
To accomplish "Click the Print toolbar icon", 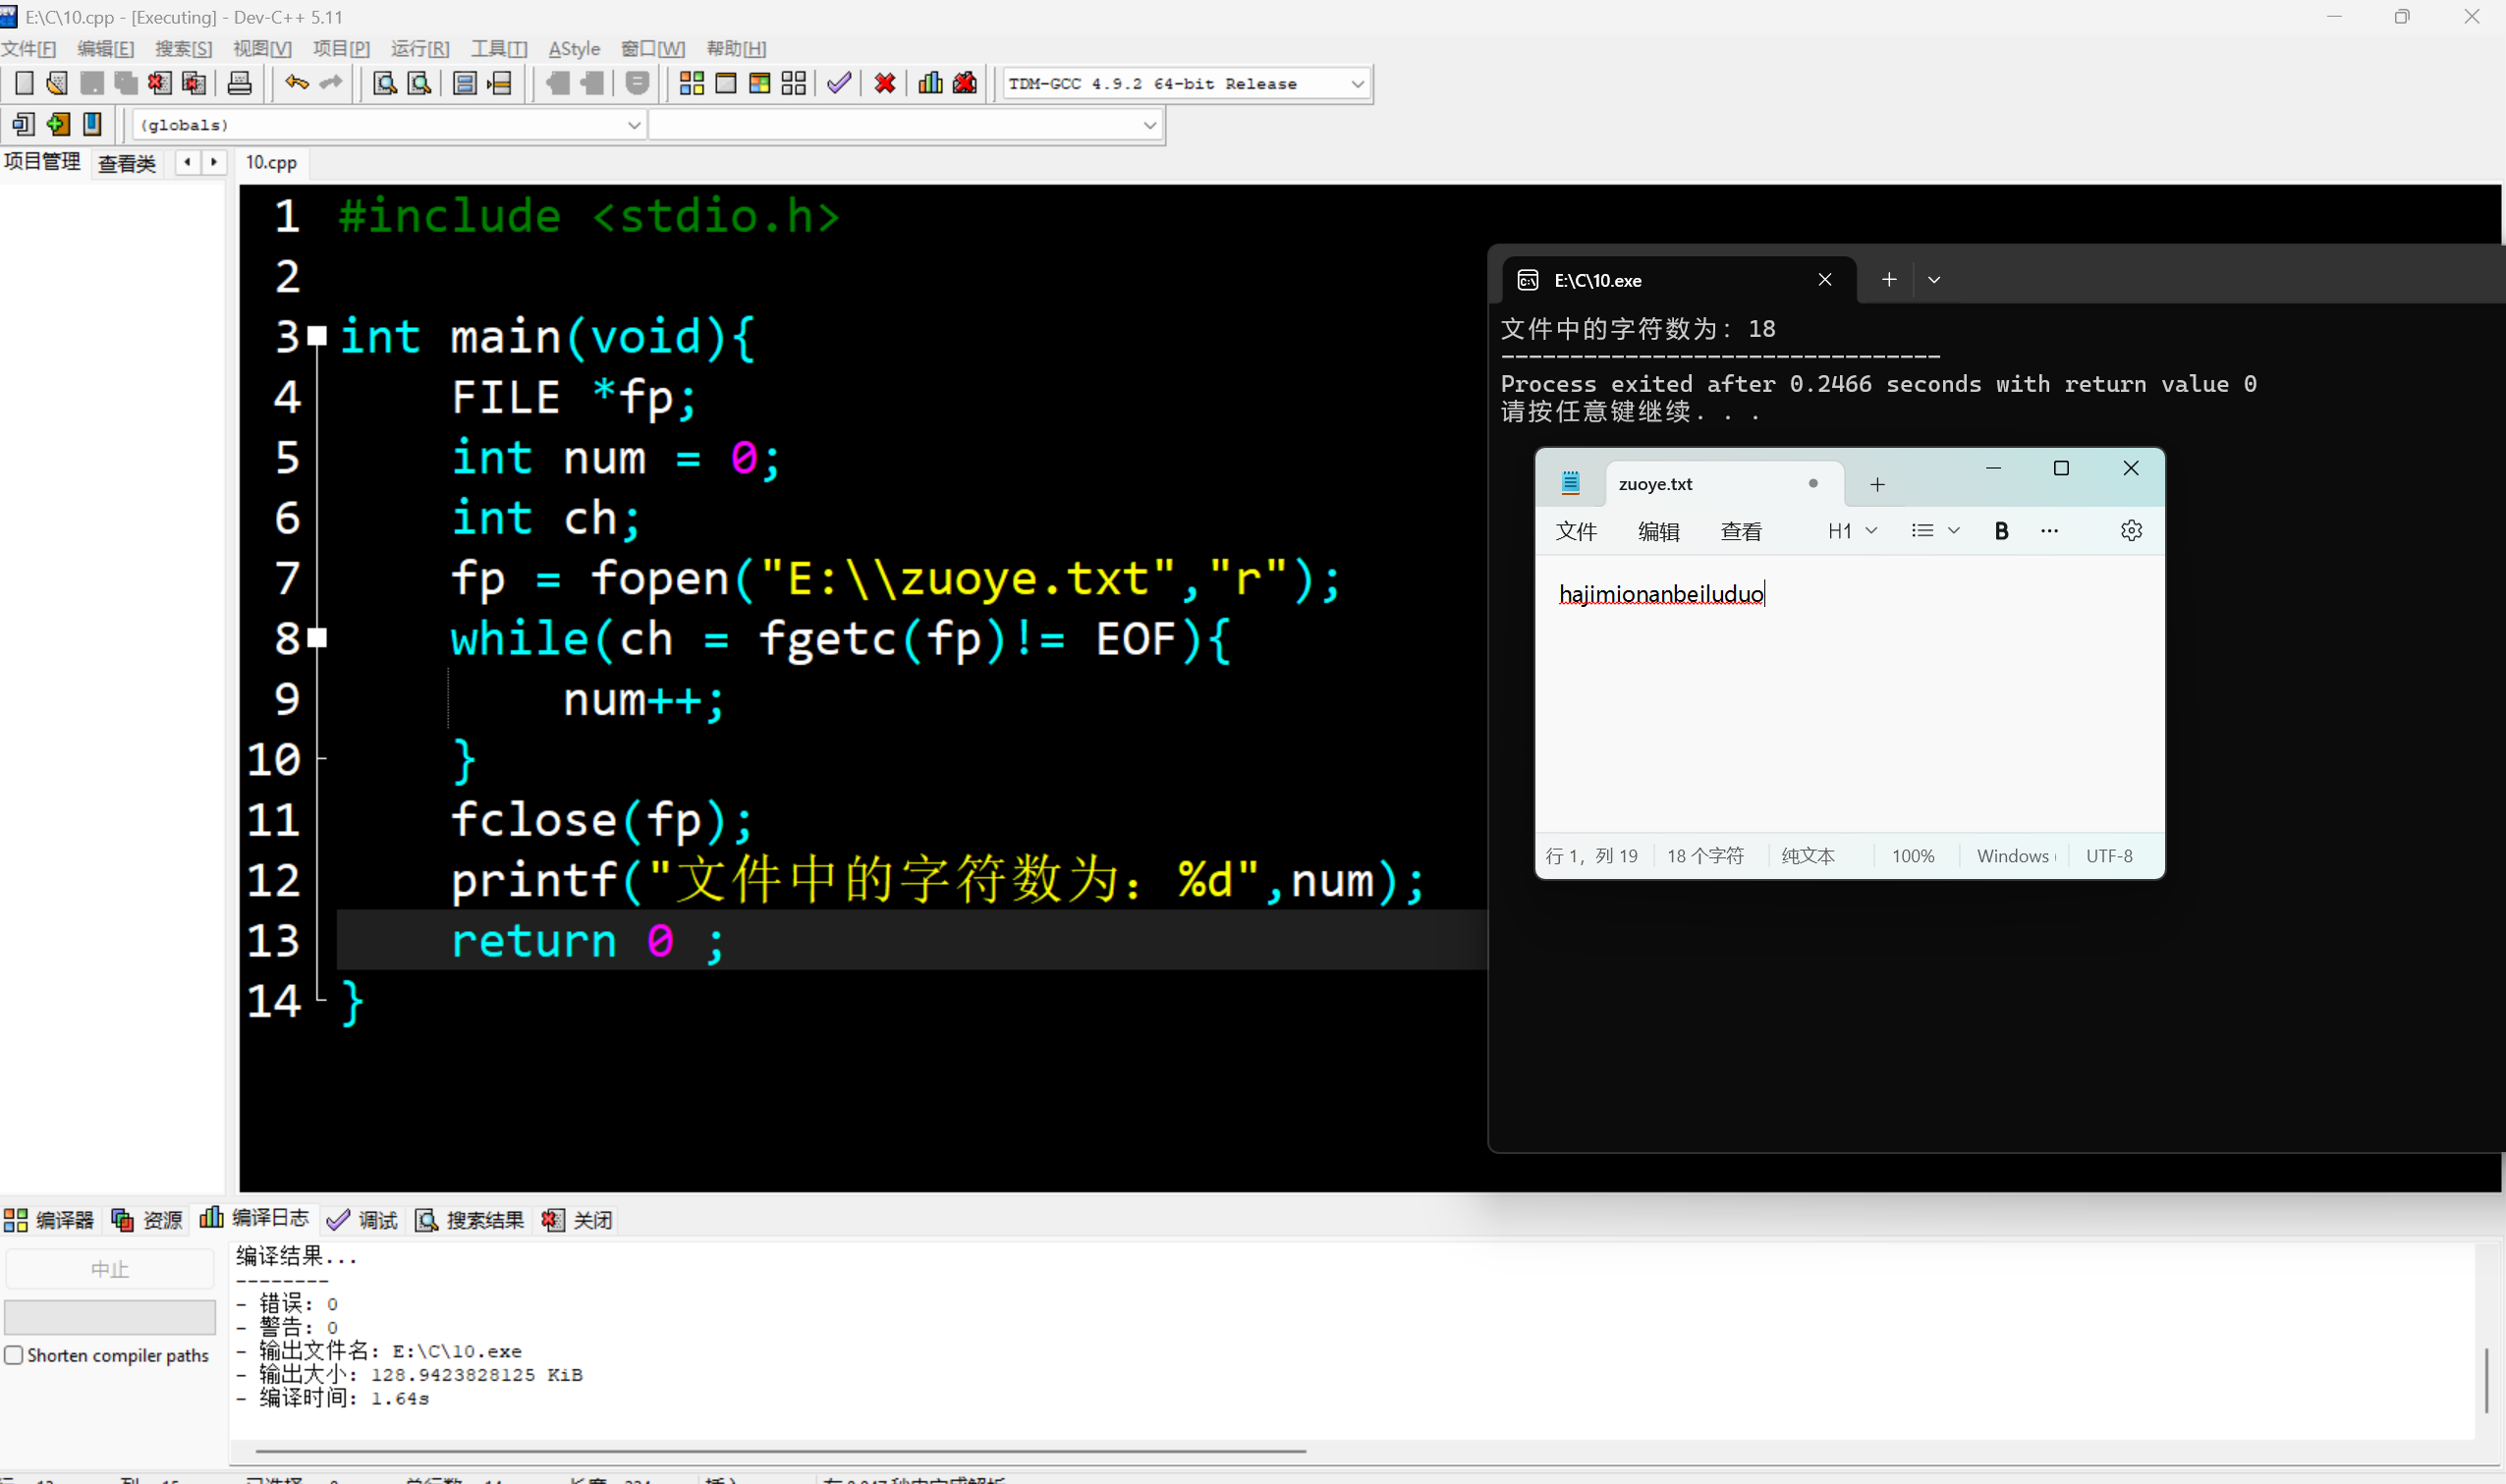I will click(240, 84).
